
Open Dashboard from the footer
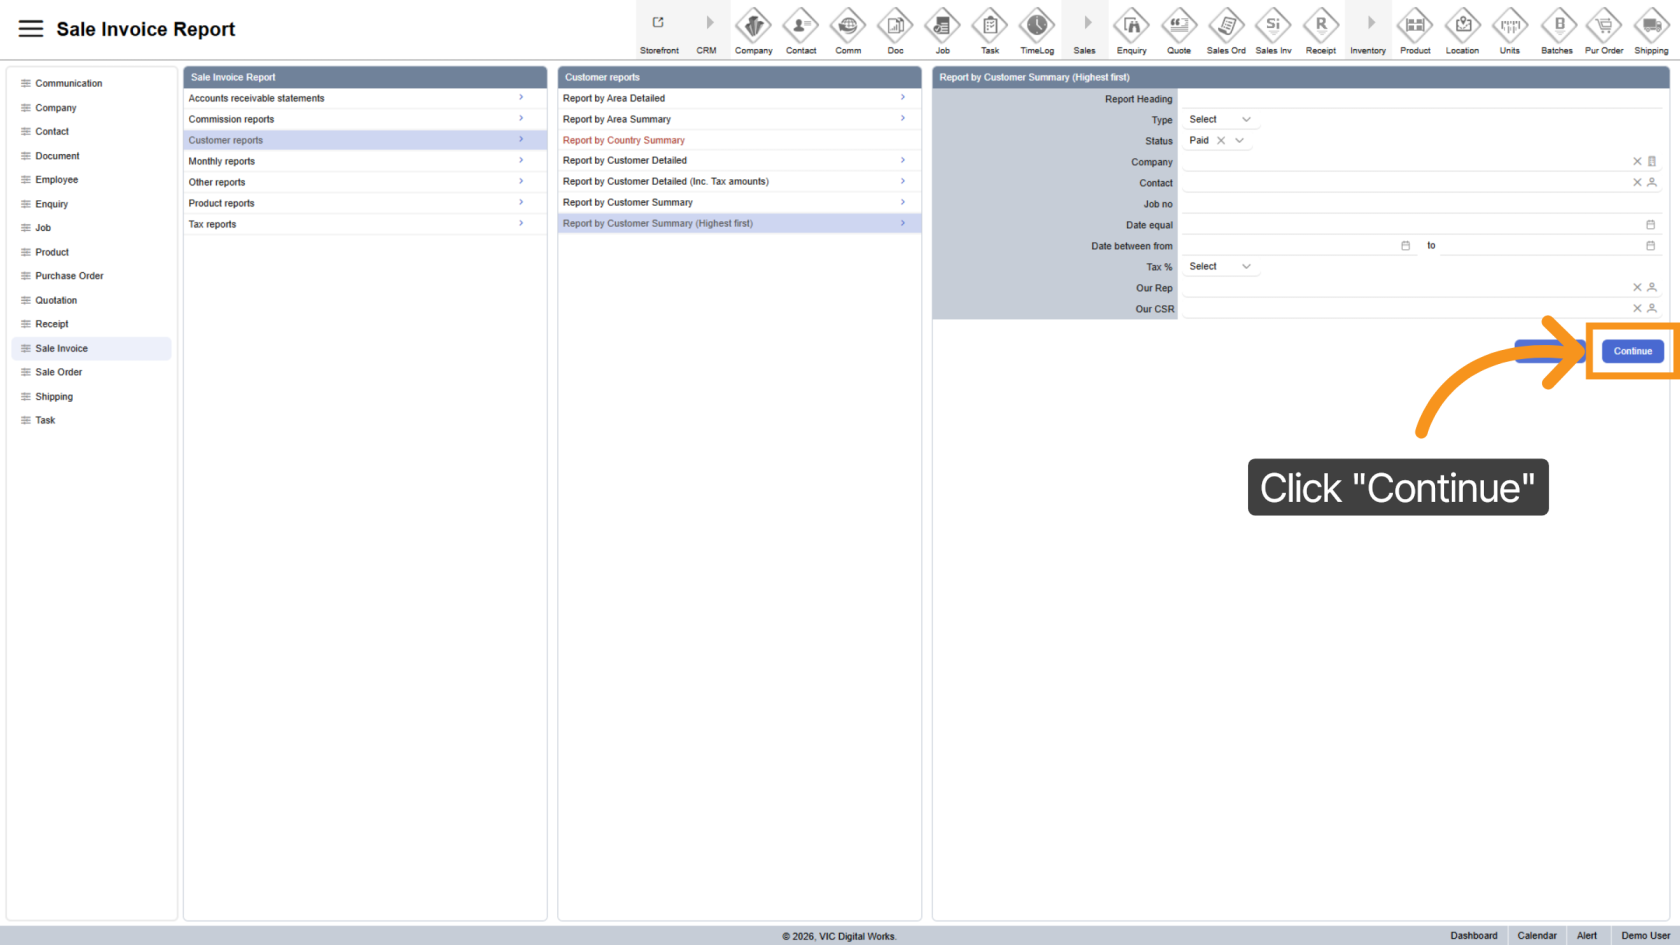(x=1473, y=936)
